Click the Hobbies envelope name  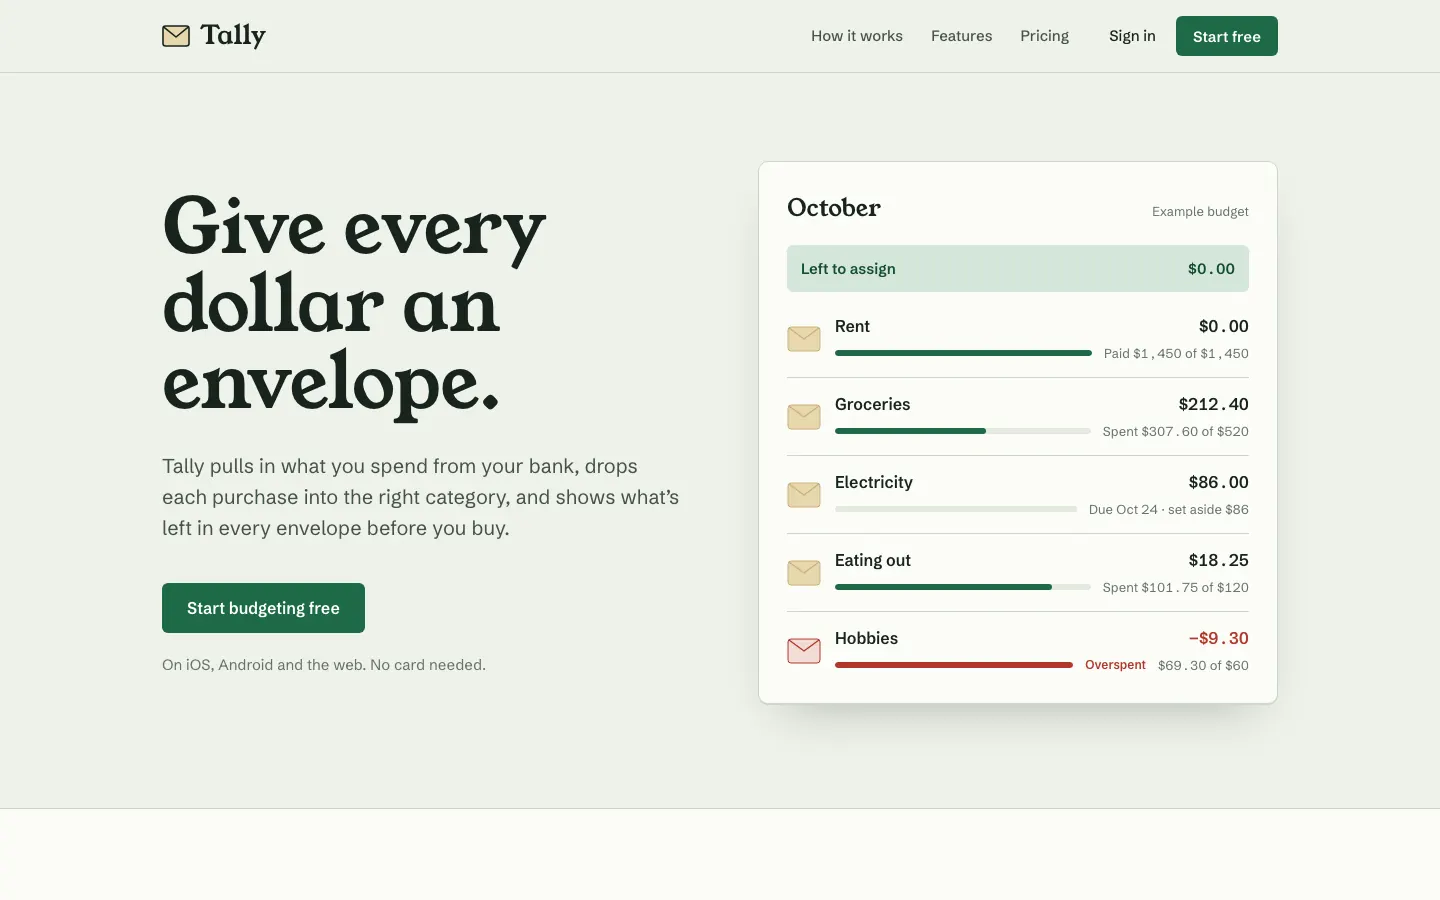(866, 639)
